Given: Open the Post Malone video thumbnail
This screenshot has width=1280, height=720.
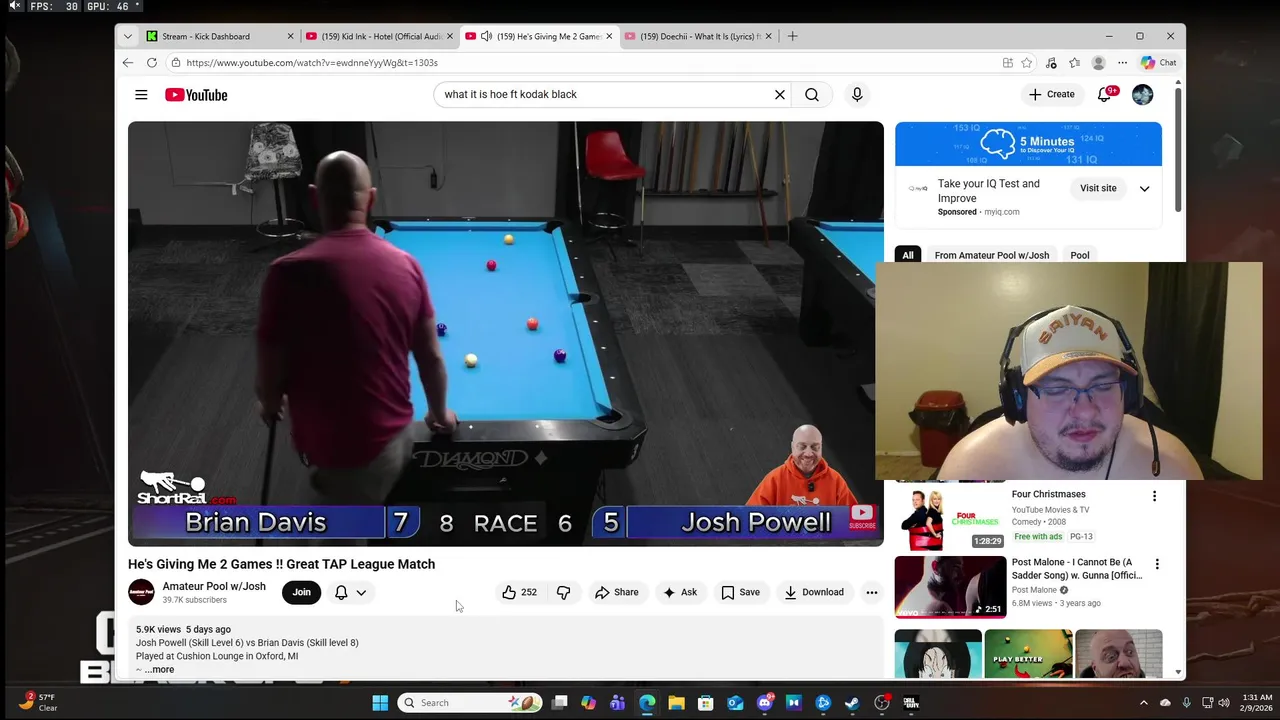Looking at the screenshot, I should 950,587.
